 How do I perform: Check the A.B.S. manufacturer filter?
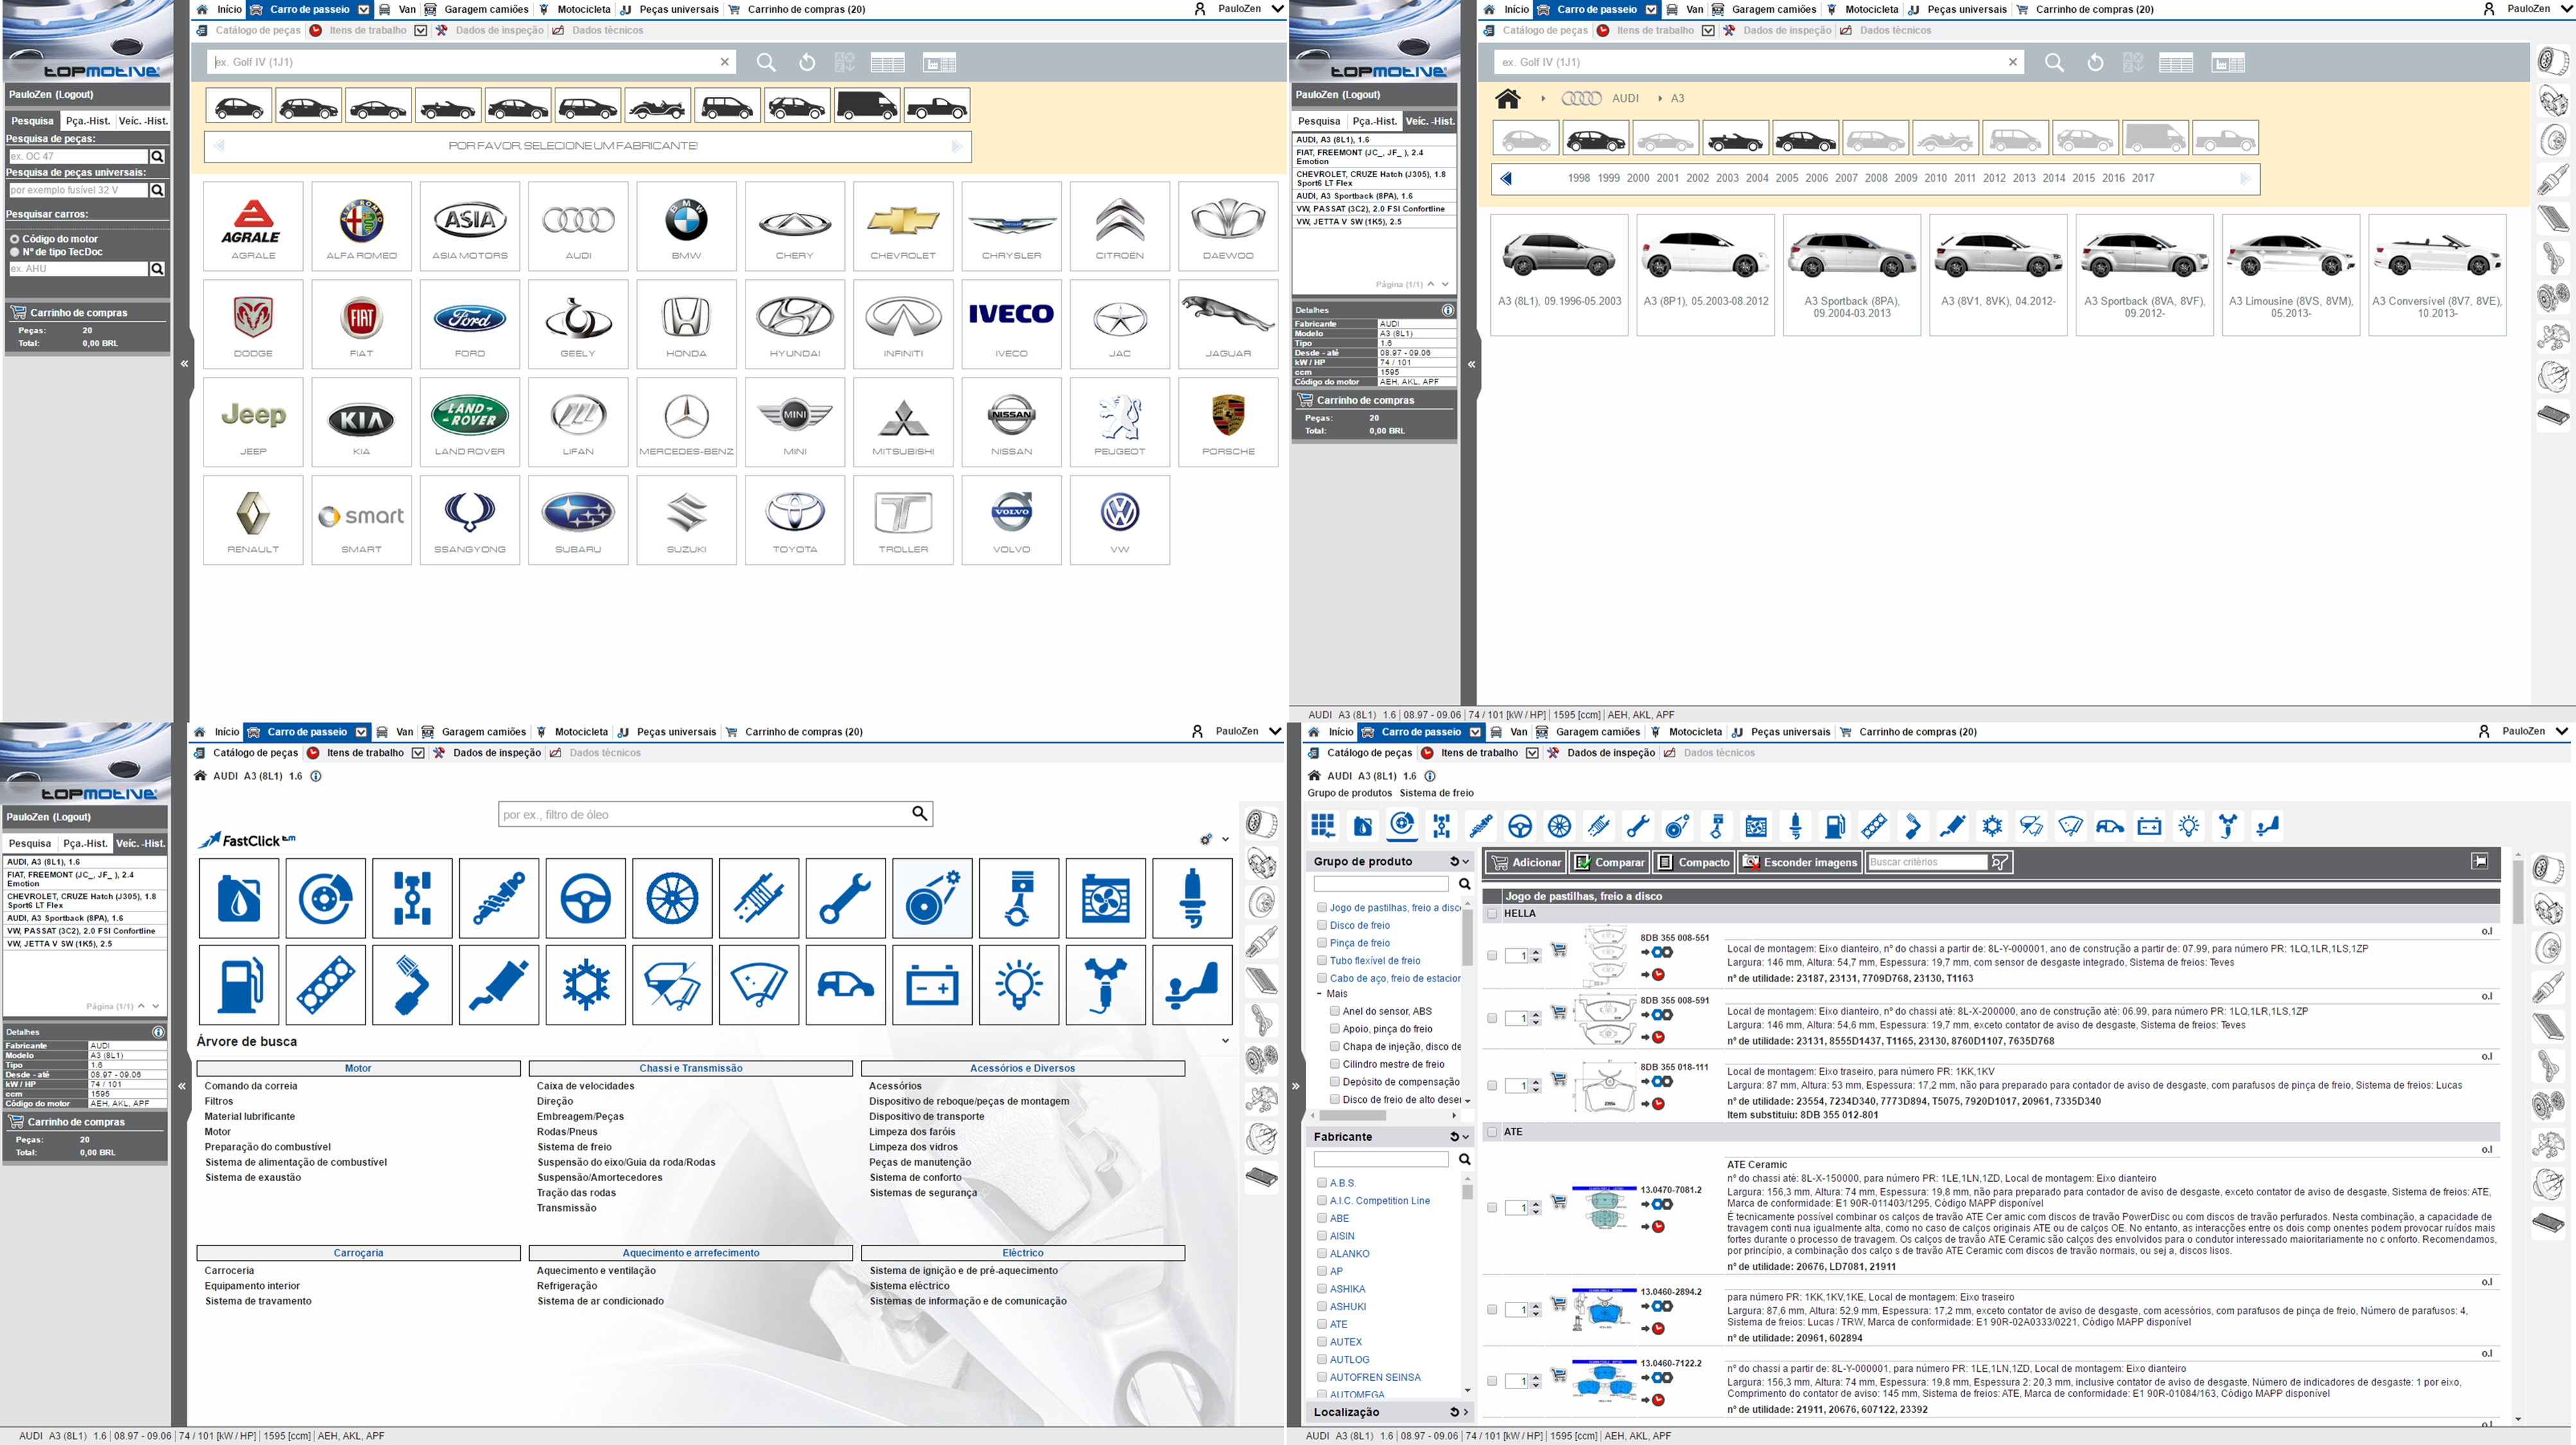click(1322, 1183)
